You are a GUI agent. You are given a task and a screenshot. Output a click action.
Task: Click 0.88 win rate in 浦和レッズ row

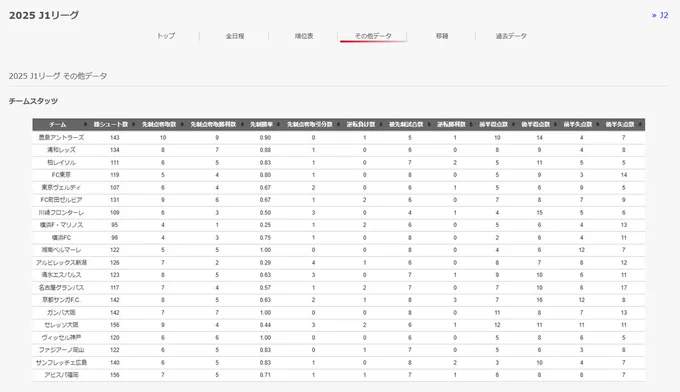[x=265, y=150]
